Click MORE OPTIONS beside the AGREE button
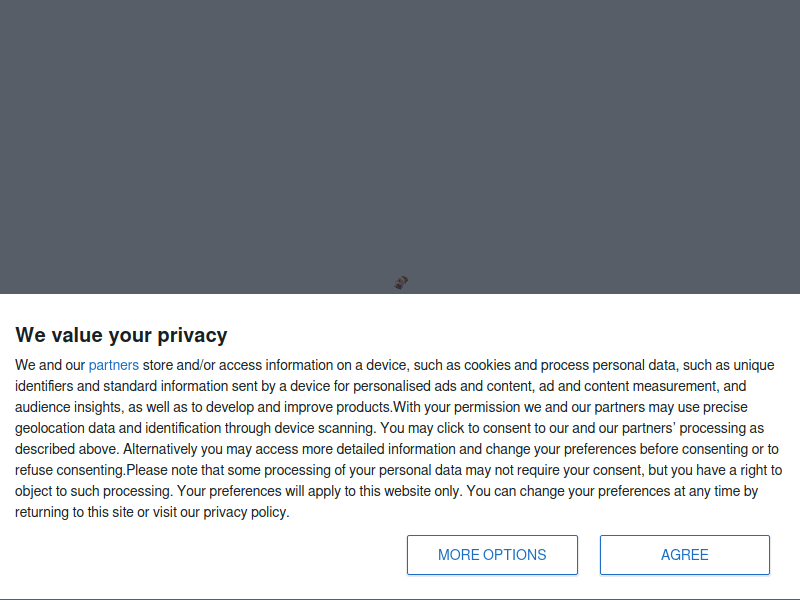The height and width of the screenshot is (600, 800). point(492,555)
